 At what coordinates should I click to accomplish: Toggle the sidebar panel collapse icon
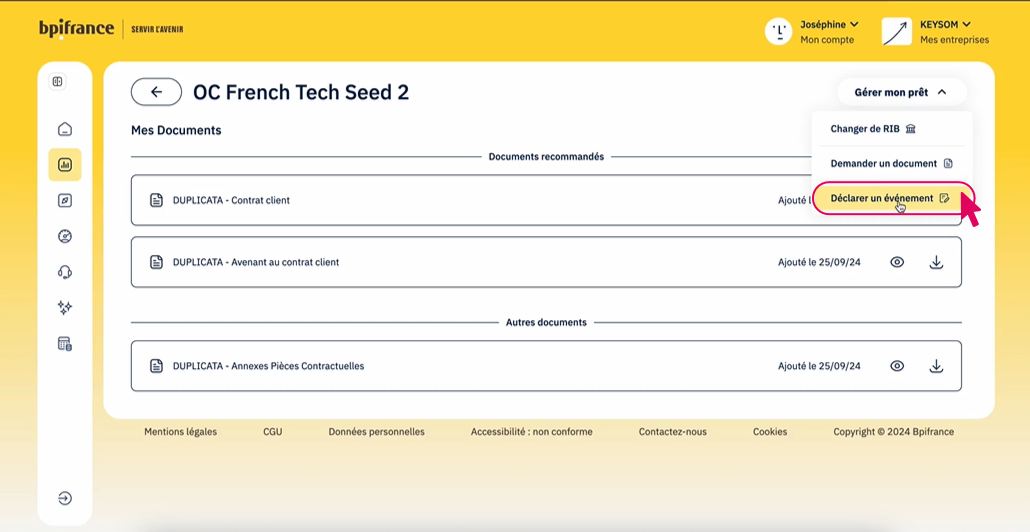(x=58, y=82)
